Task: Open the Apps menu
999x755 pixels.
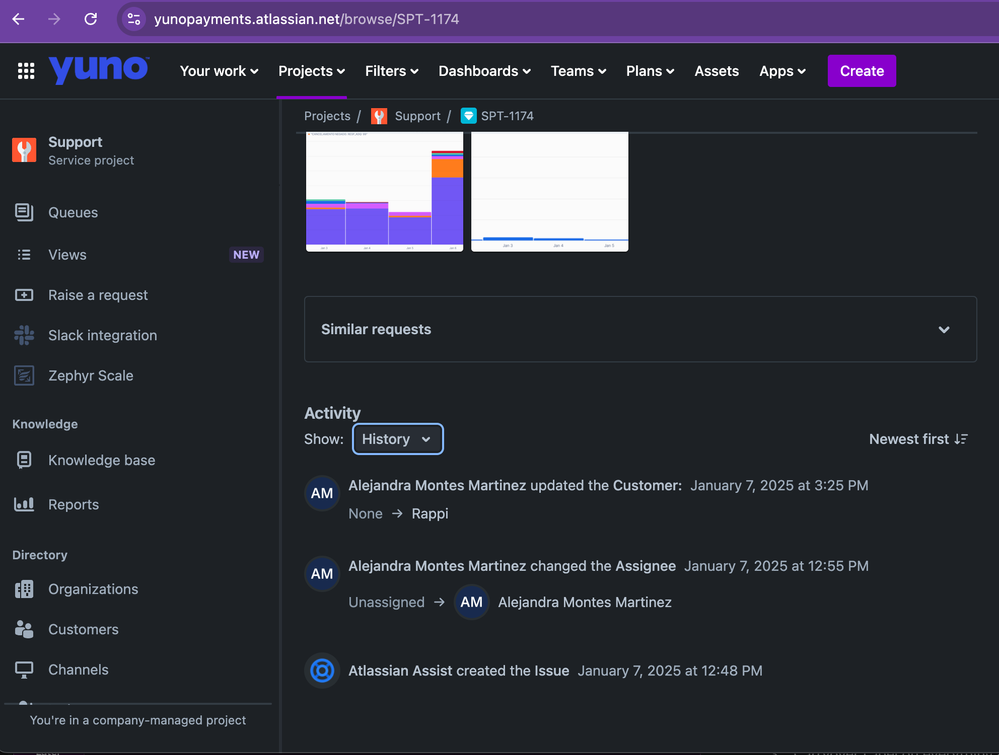Action: (782, 71)
